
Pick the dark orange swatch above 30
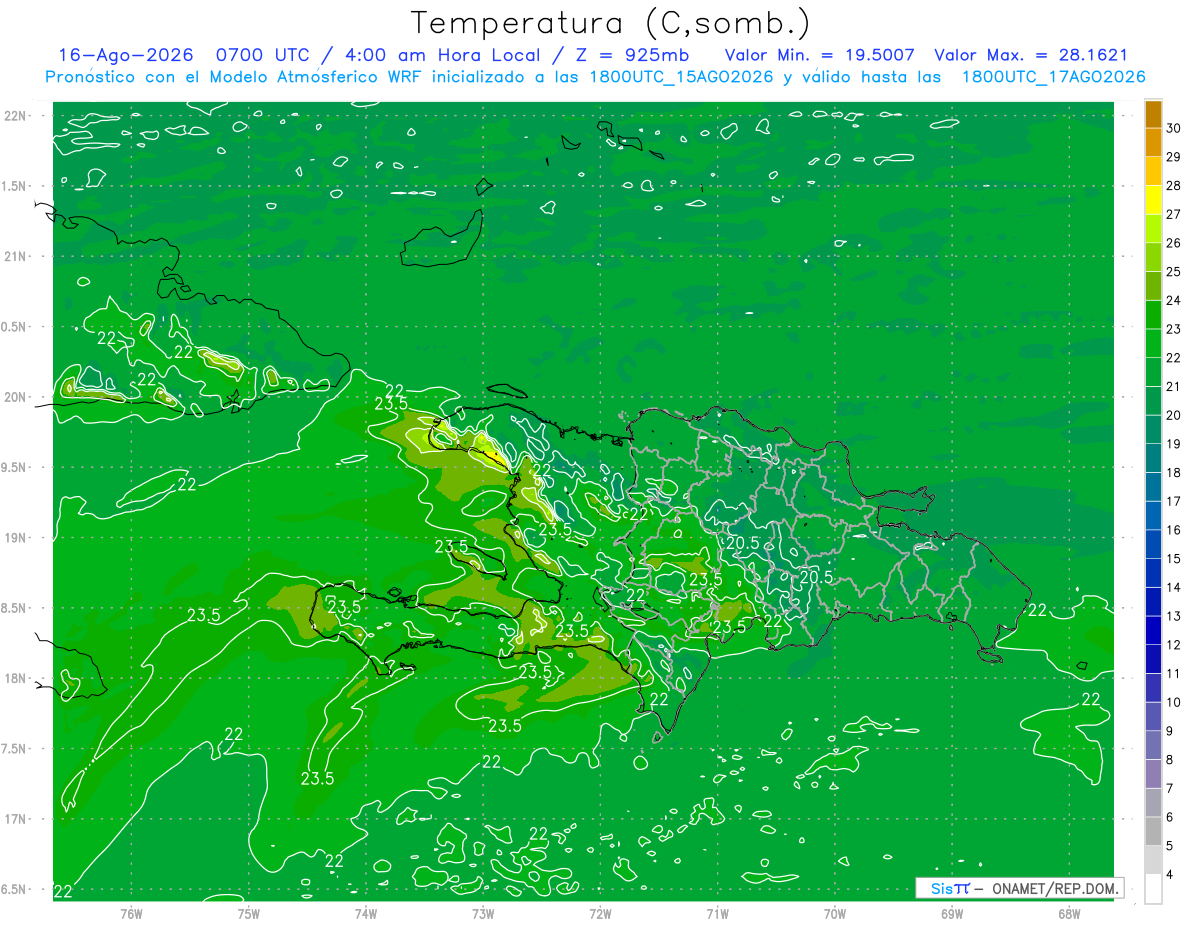click(x=1153, y=114)
